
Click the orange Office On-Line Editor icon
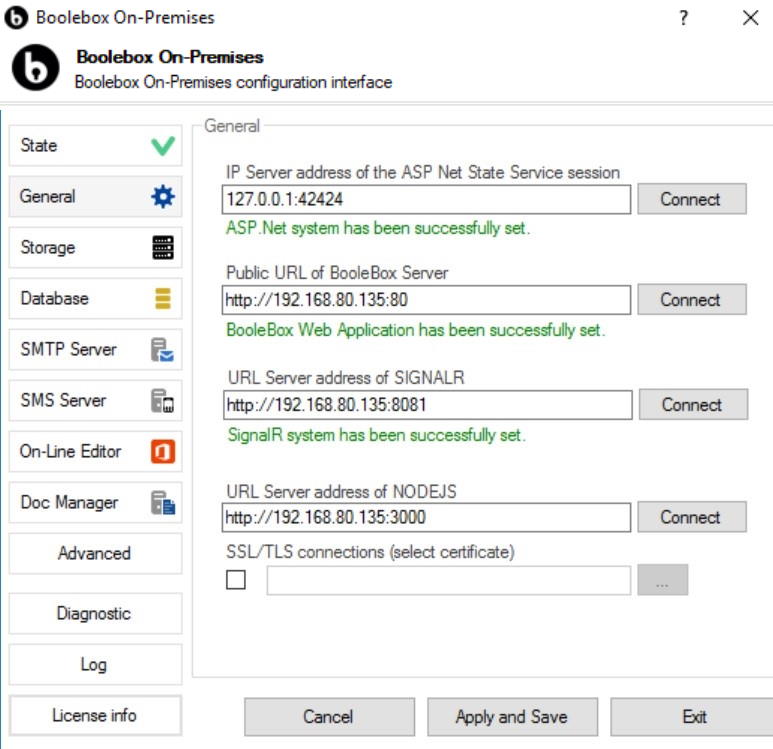coord(163,451)
